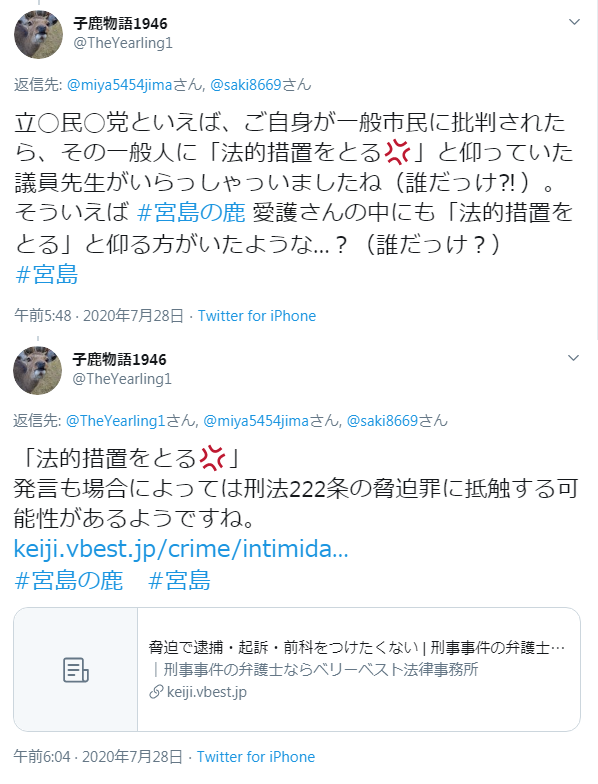This screenshot has width=598, height=784.
Task: Open the 午前6:04 2020年7月28日 timestamp
Action: pos(98,757)
